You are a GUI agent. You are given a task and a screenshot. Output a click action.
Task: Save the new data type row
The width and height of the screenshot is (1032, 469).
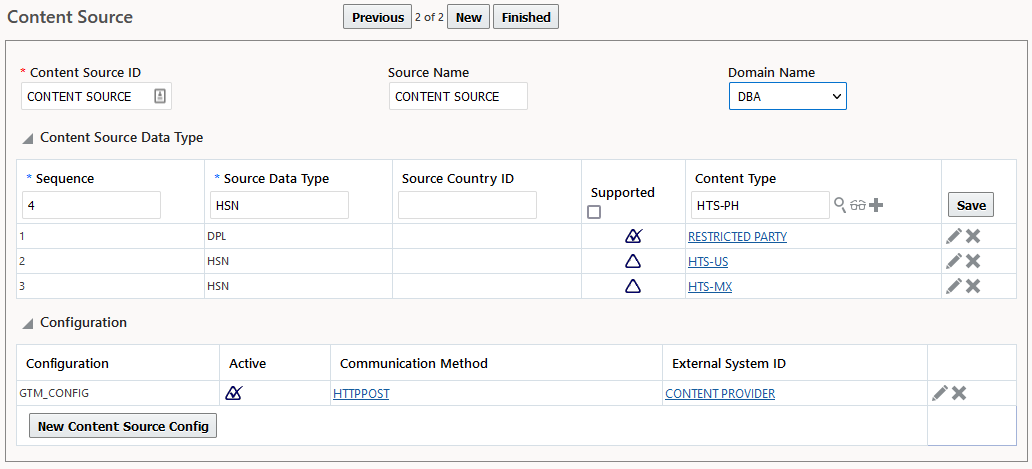(971, 205)
